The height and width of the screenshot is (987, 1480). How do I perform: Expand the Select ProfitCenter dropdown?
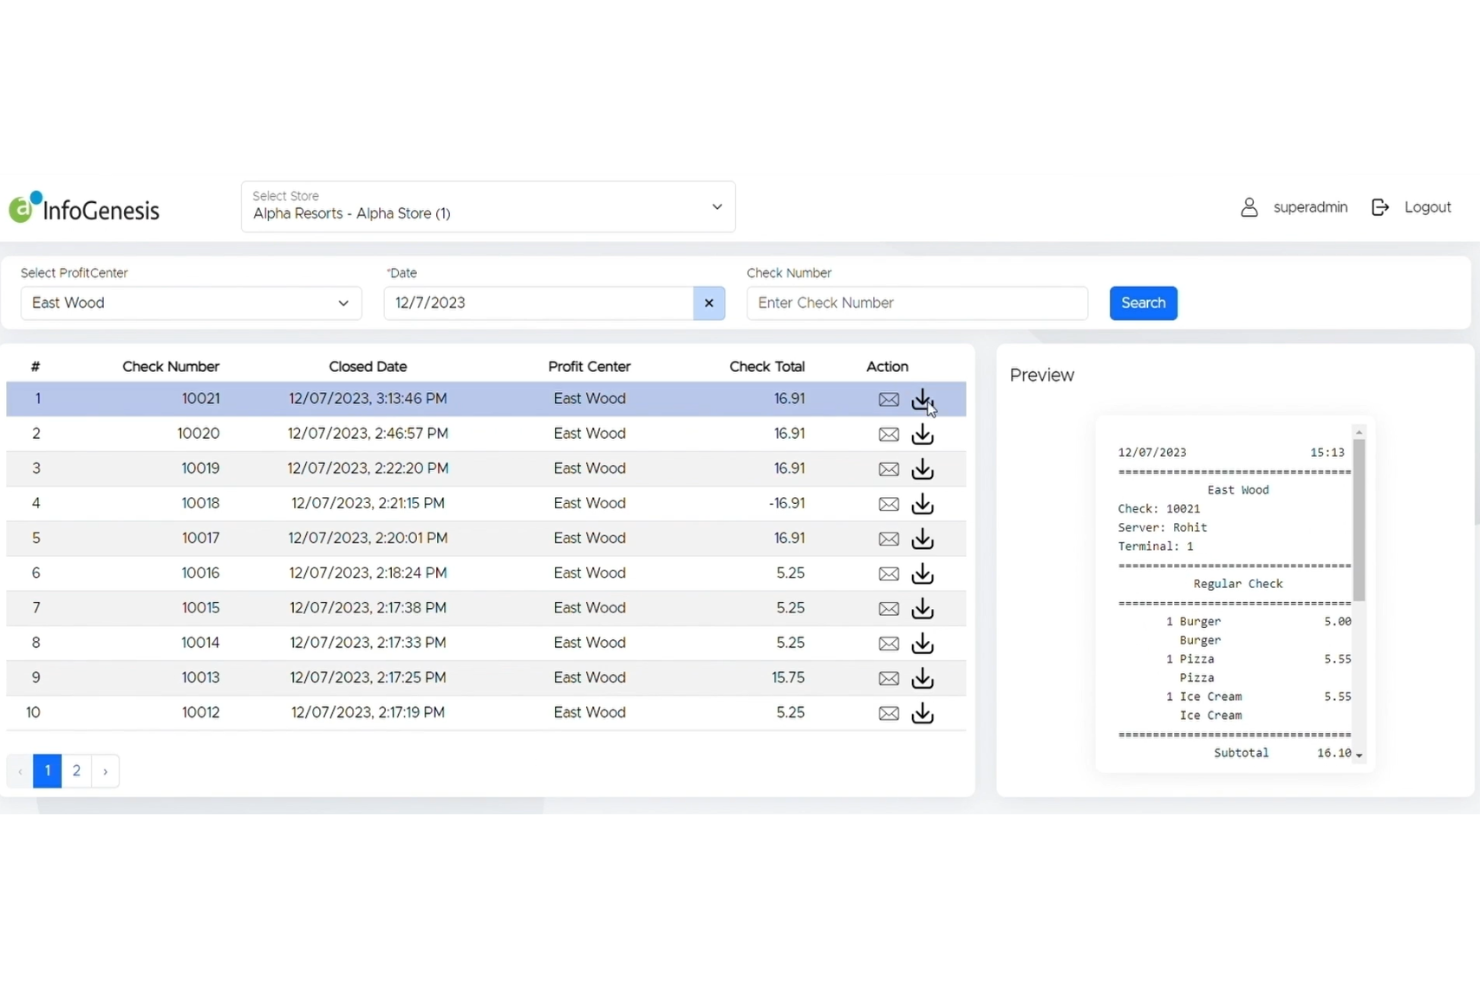tap(191, 303)
